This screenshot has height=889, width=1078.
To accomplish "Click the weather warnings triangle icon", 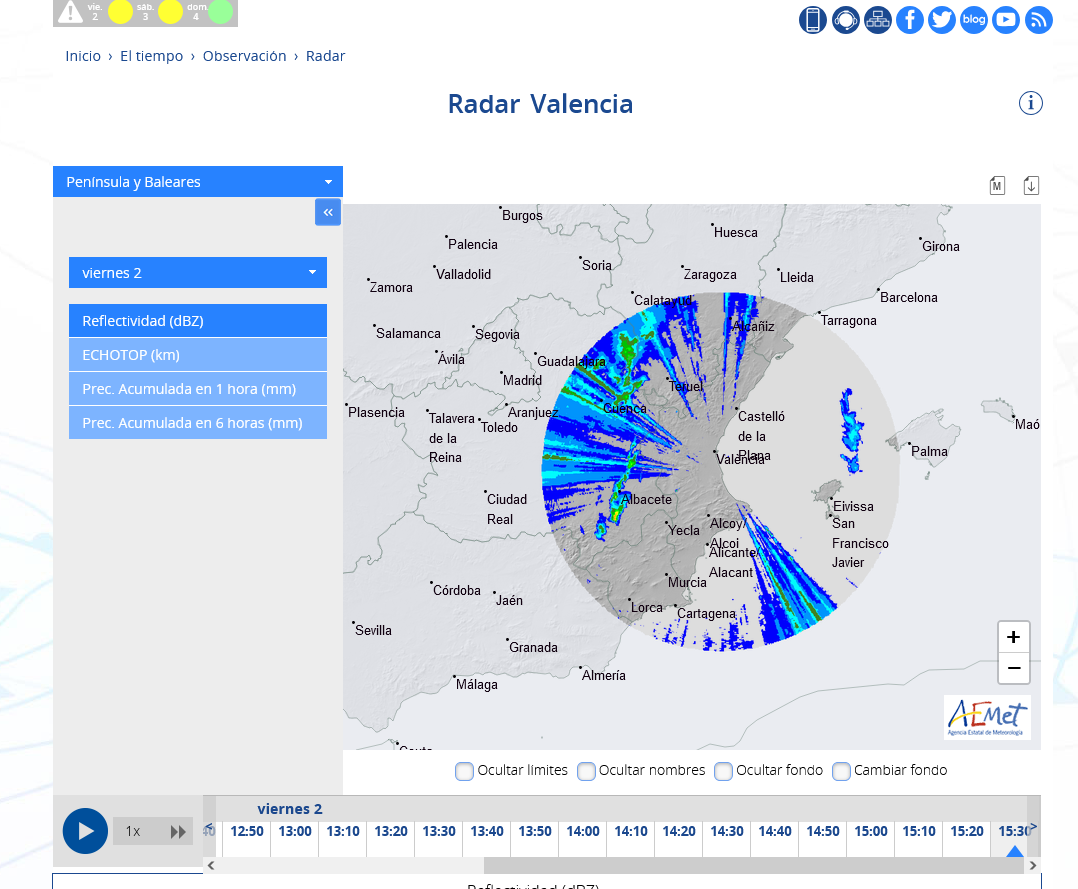I will (70, 12).
